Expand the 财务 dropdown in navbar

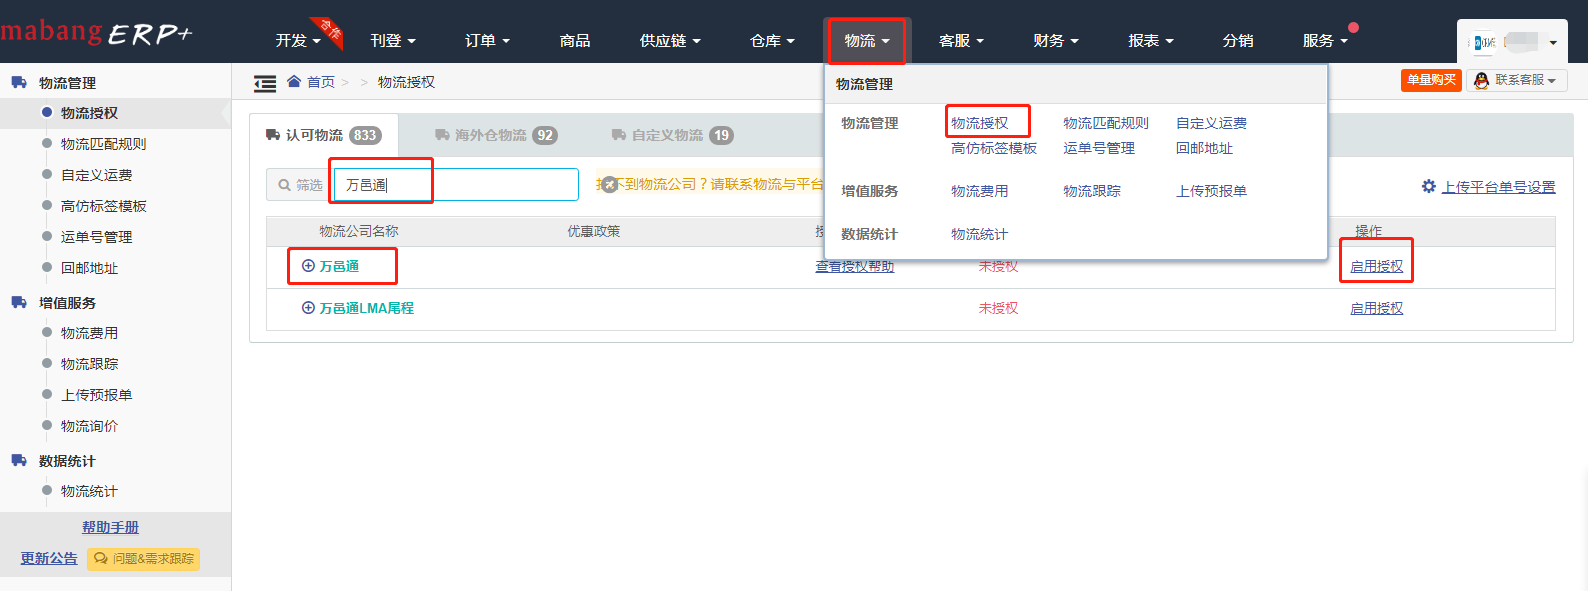[x=1056, y=41]
